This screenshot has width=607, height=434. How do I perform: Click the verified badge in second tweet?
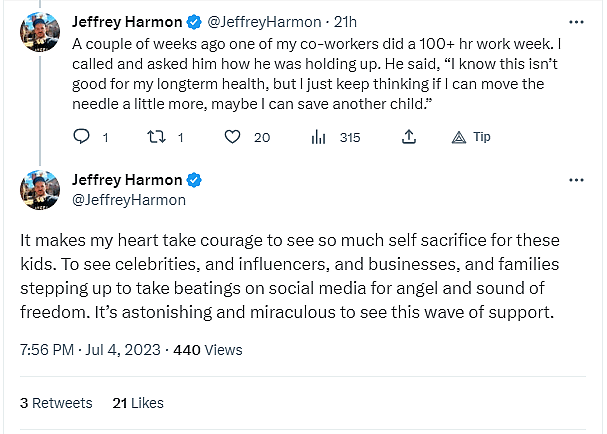point(194,180)
